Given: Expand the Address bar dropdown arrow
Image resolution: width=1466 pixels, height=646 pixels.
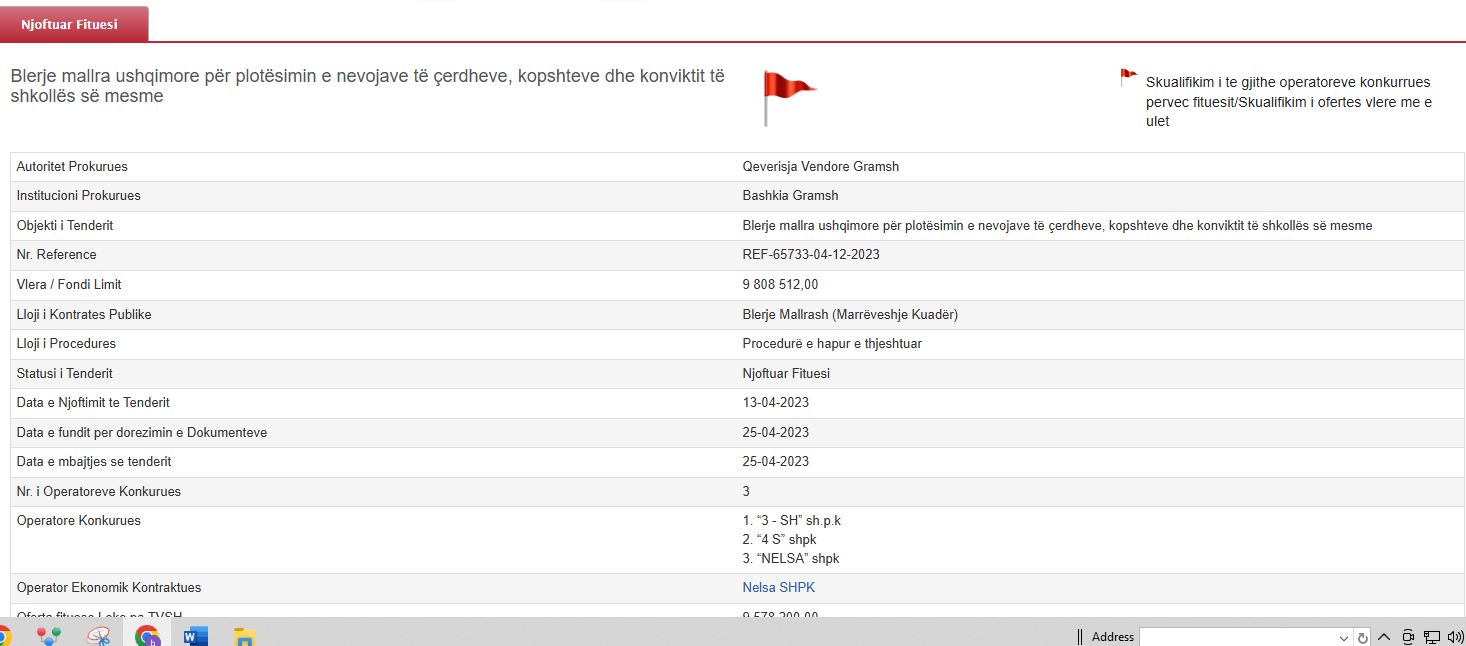Looking at the screenshot, I should coord(1344,637).
